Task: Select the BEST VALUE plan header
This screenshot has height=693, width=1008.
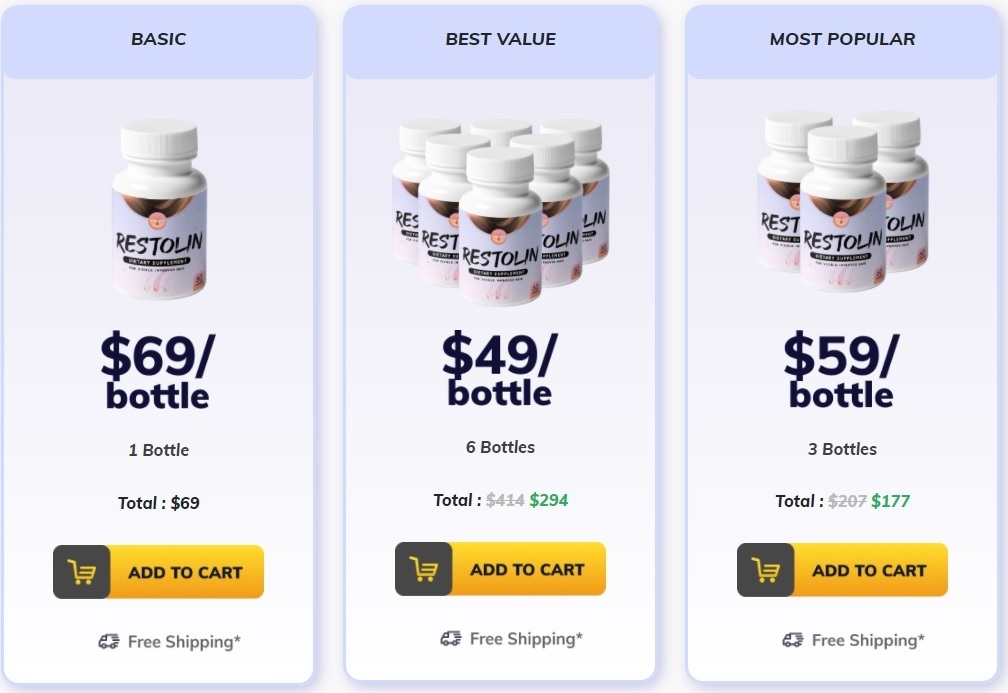Action: 501,39
